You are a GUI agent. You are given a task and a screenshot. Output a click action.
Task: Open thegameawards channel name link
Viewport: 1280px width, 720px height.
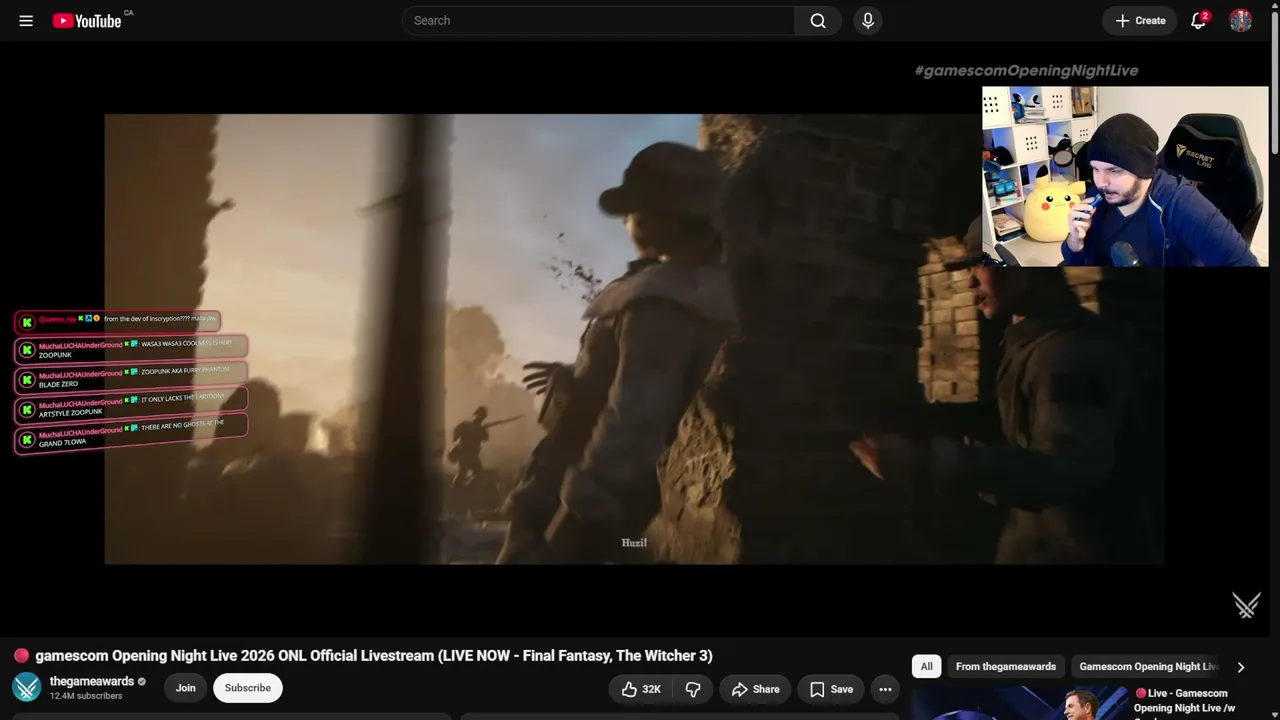point(92,681)
